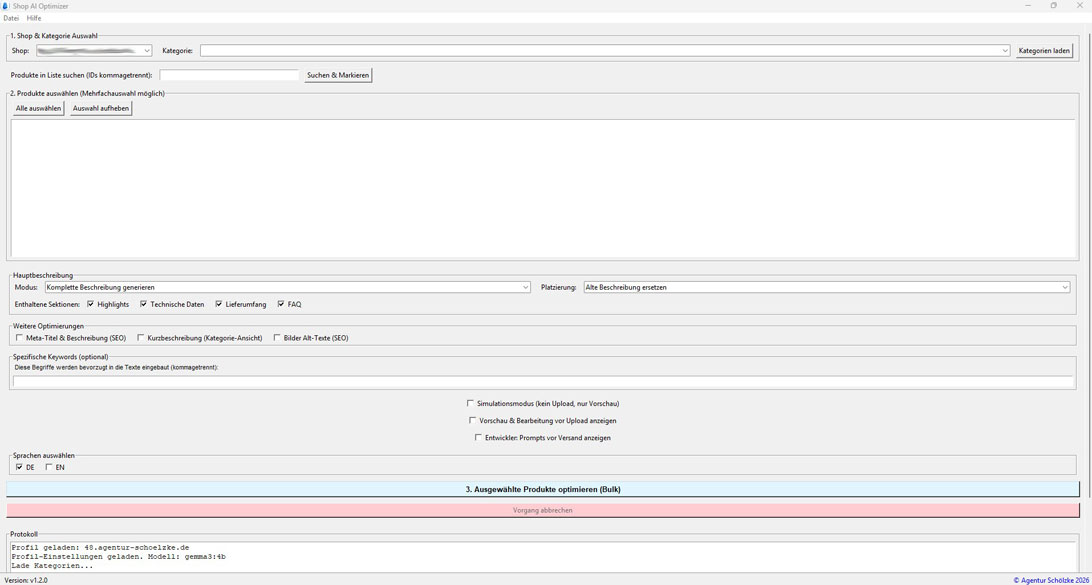This screenshot has width=1092, height=585.
Task: Click the Shop AI Optimizer app icon
Action: (5, 6)
